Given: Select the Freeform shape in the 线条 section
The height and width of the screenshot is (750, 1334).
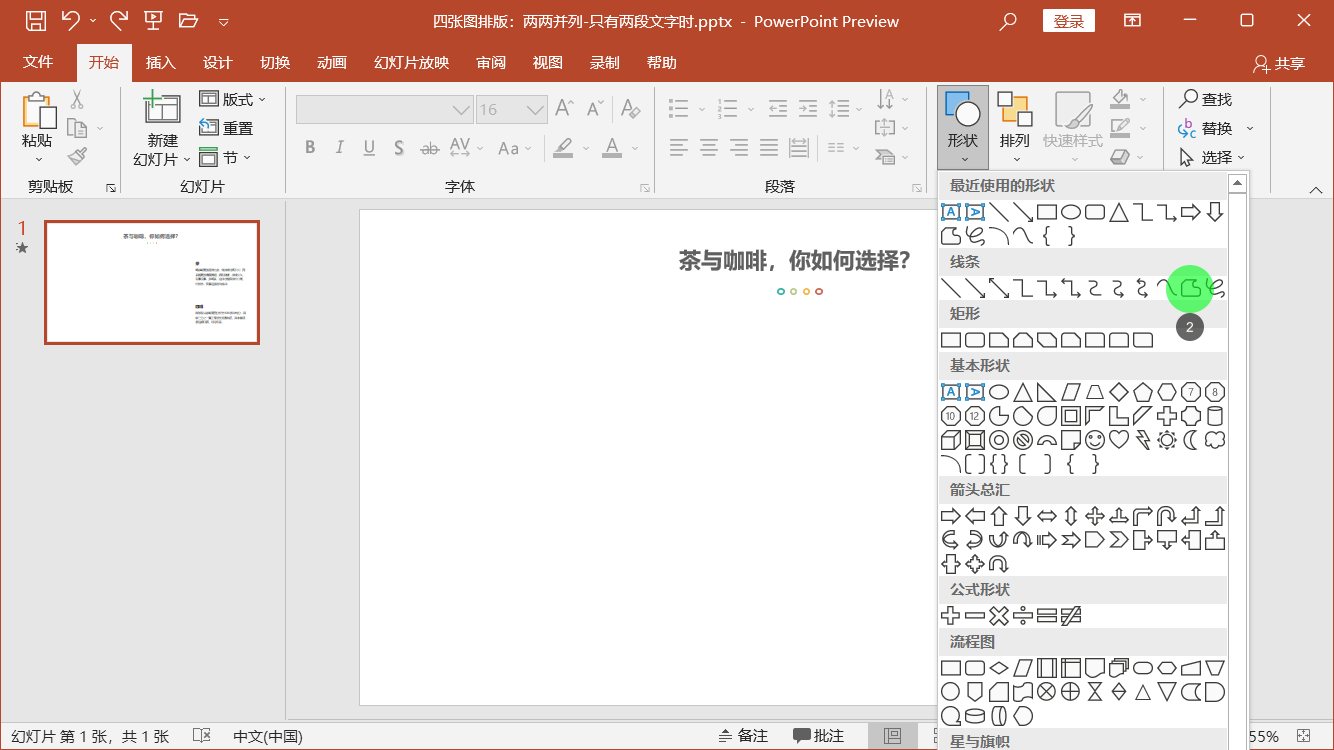Looking at the screenshot, I should [1191, 289].
